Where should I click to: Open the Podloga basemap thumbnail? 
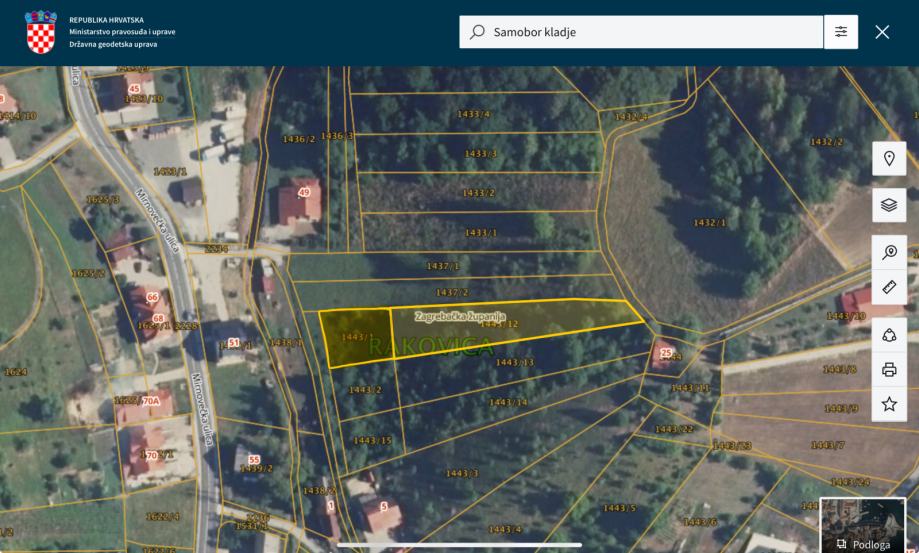862,525
